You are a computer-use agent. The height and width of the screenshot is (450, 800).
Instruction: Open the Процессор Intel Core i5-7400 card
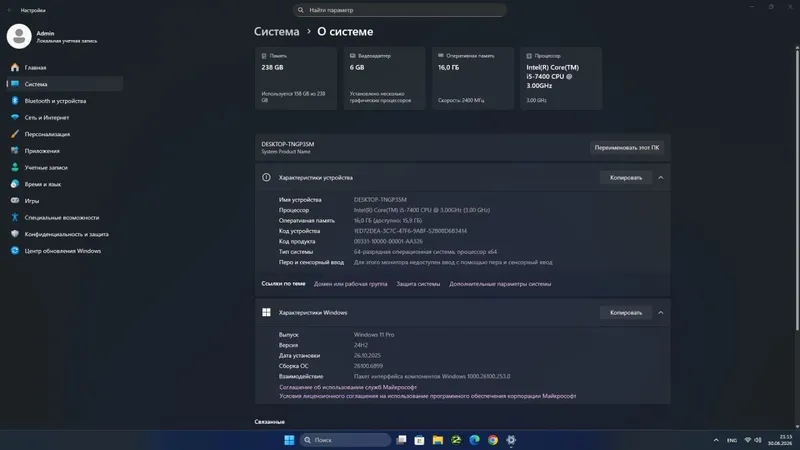click(561, 79)
